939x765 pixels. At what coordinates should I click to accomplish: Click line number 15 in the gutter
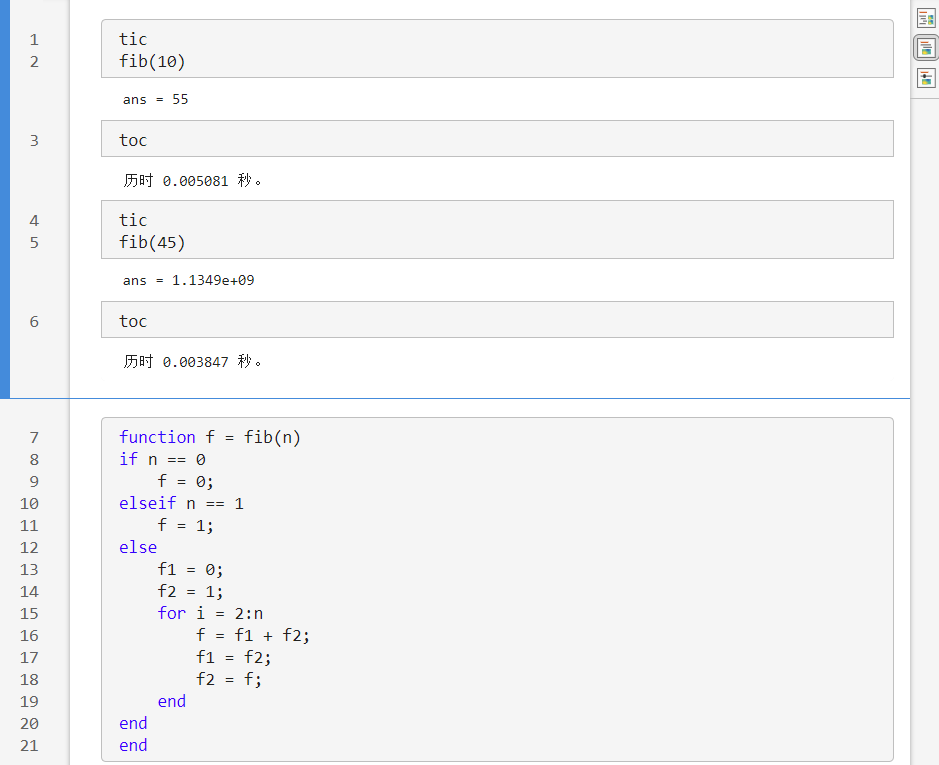(29, 613)
